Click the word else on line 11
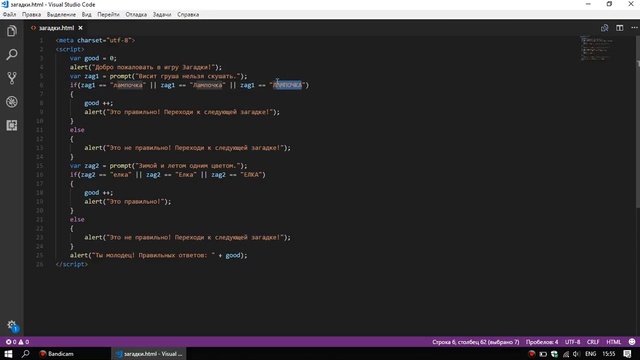Viewport: 640px width, 360px height. (x=77, y=130)
